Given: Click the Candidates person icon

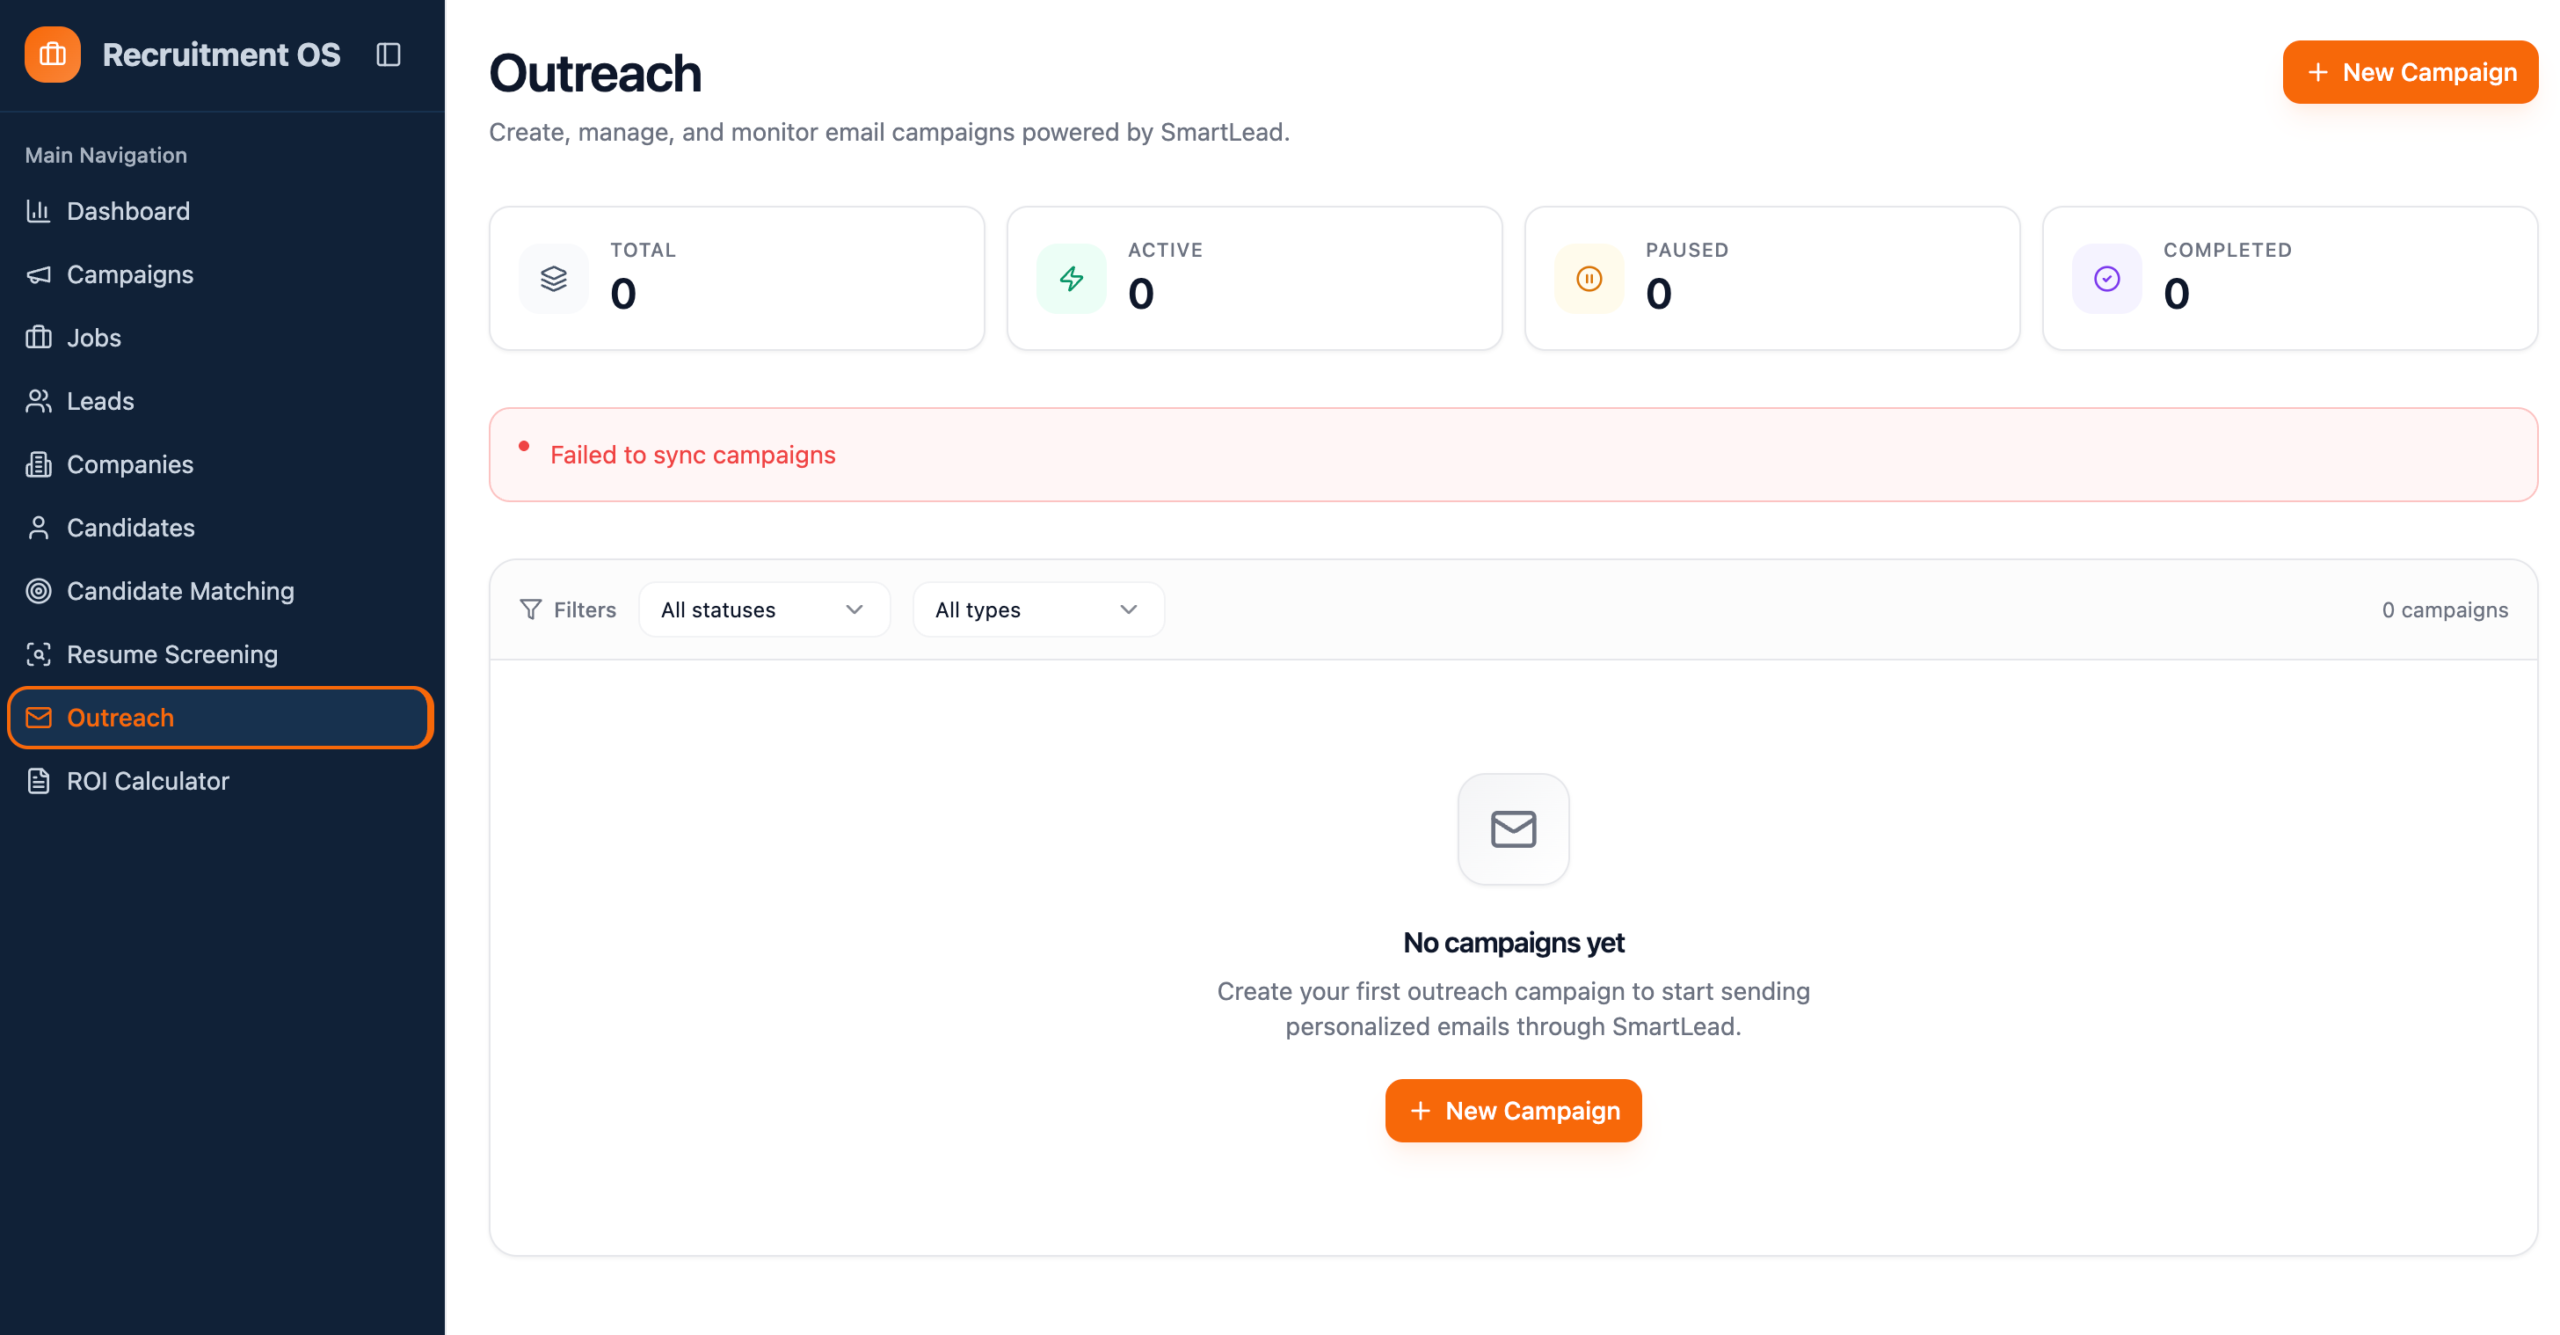Looking at the screenshot, I should (38, 528).
